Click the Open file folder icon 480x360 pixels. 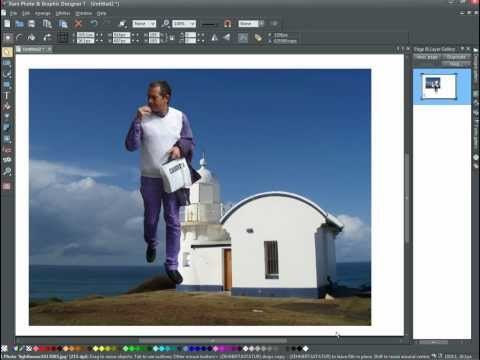[20, 24]
